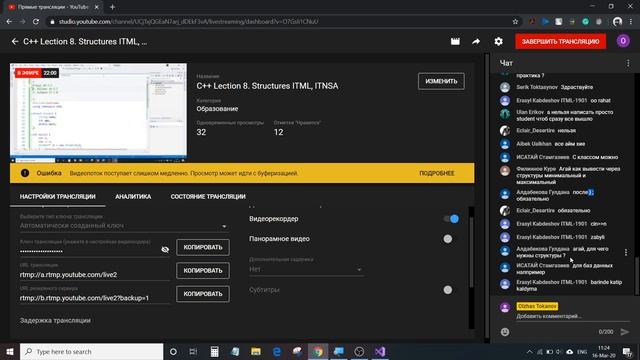Open Task View on taskbar

(193, 351)
